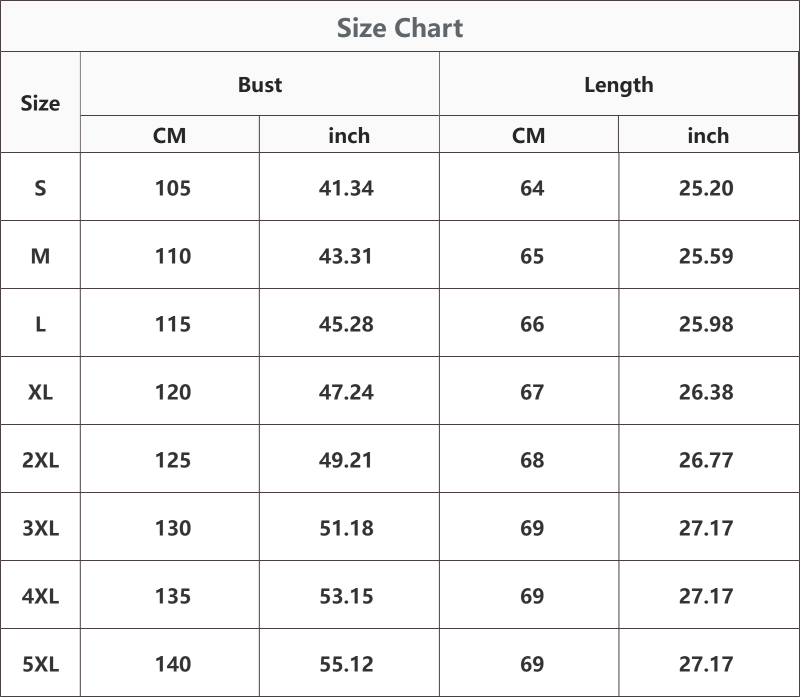Viewport: 800px width, 697px height.
Task: Click the 5XL size row label
Action: 40,664
